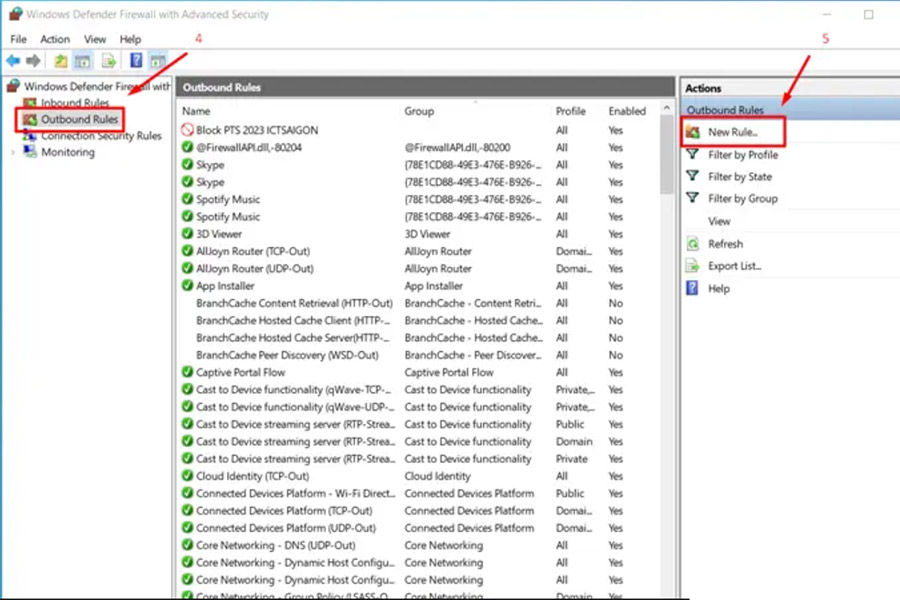Screen dimensions: 900x600
Task: Open the View menu in the menu bar
Action: click(x=95, y=39)
